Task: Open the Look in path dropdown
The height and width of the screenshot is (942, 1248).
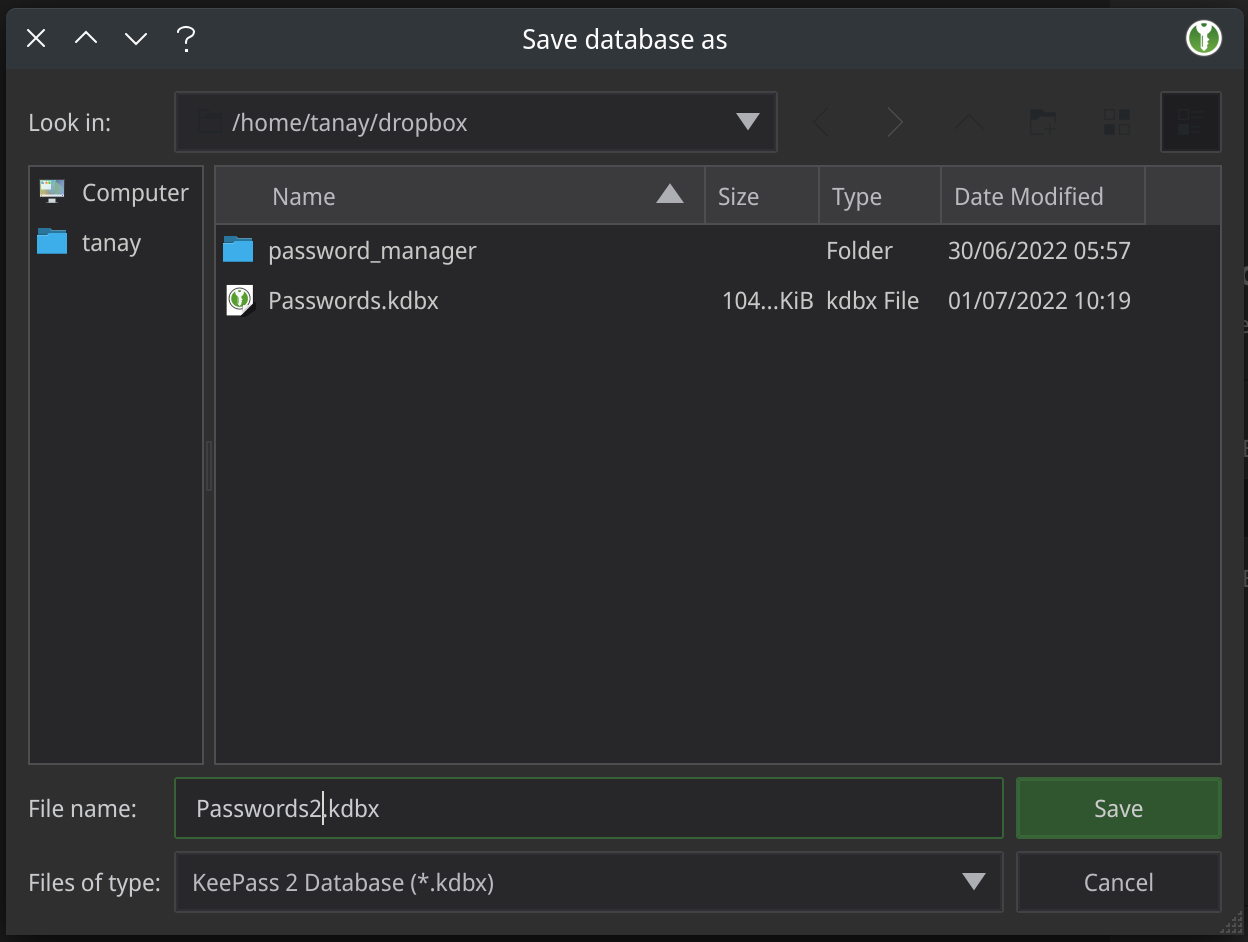Action: [746, 122]
